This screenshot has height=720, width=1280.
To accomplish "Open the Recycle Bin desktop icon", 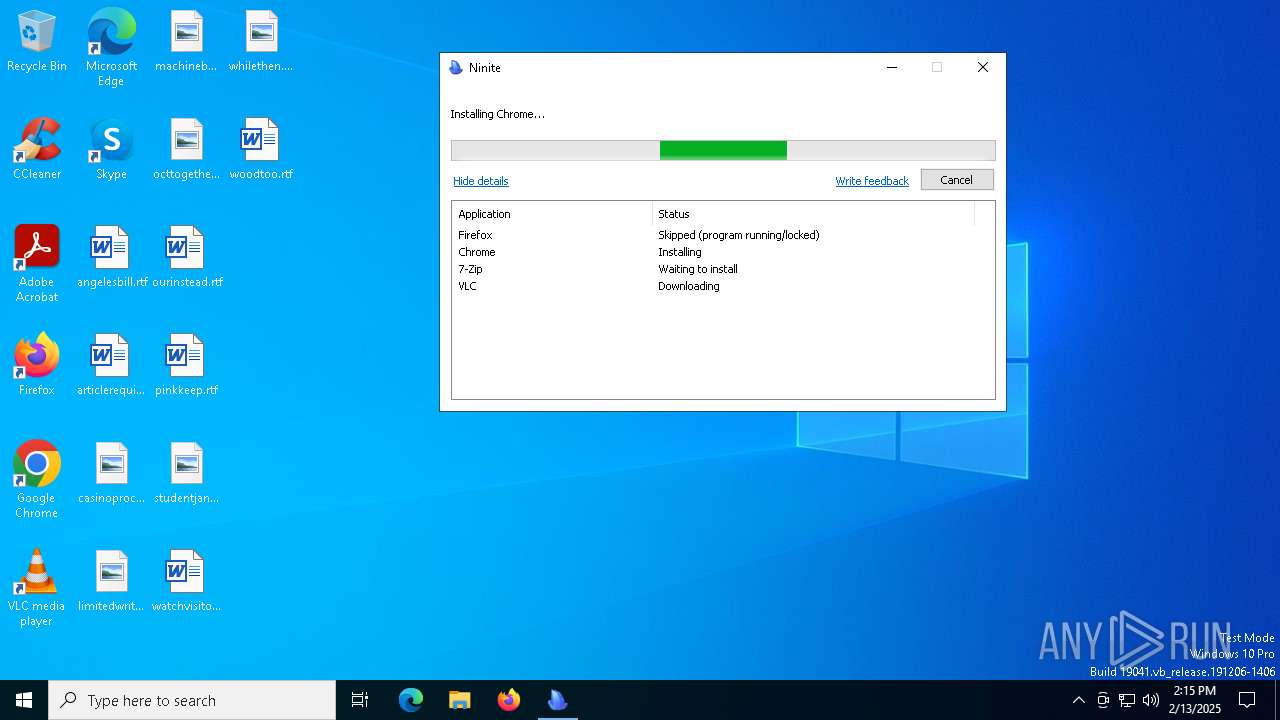I will click(37, 42).
